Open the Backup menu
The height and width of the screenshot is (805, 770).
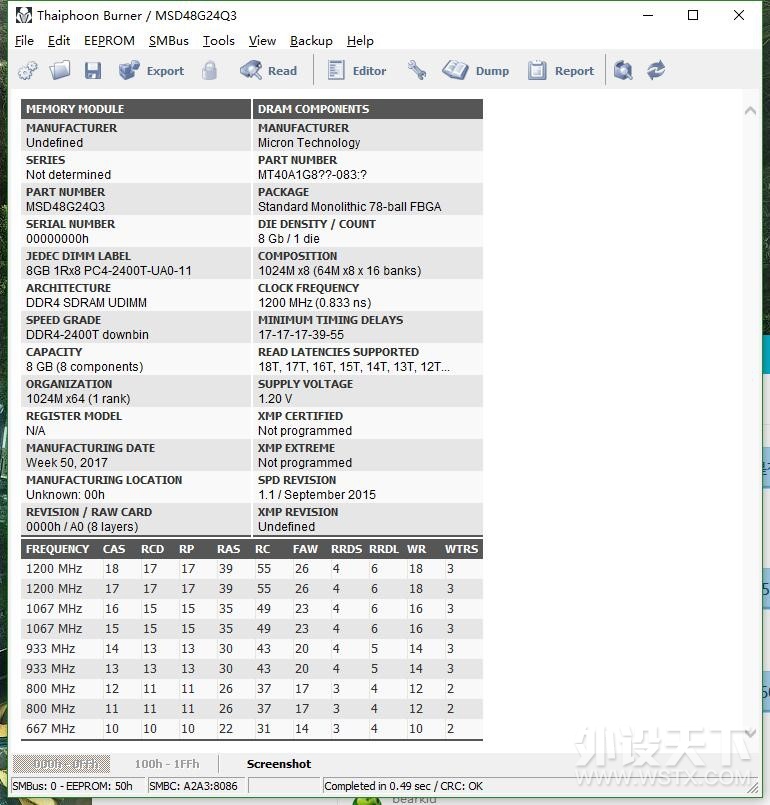(x=311, y=41)
